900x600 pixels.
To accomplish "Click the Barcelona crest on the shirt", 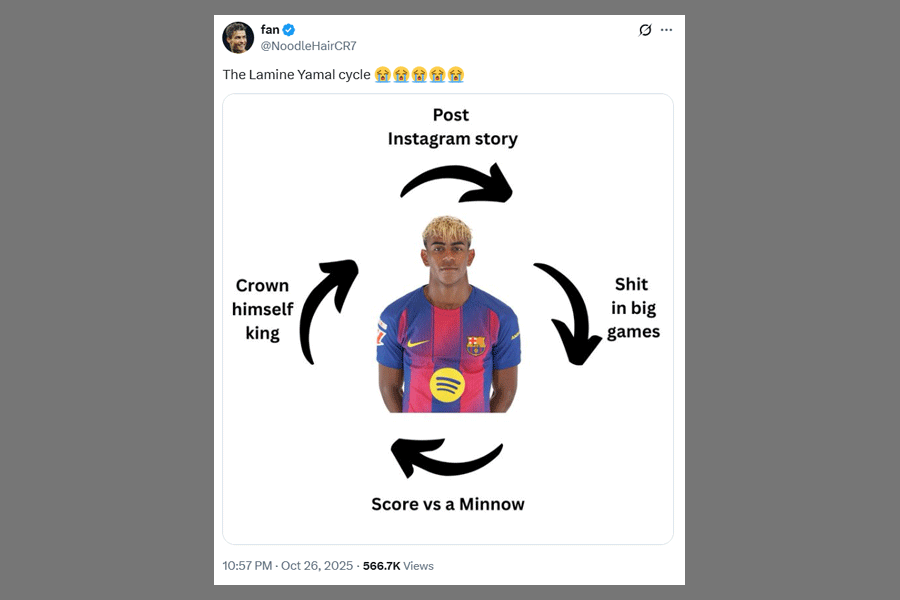I will pyautogui.click(x=476, y=345).
